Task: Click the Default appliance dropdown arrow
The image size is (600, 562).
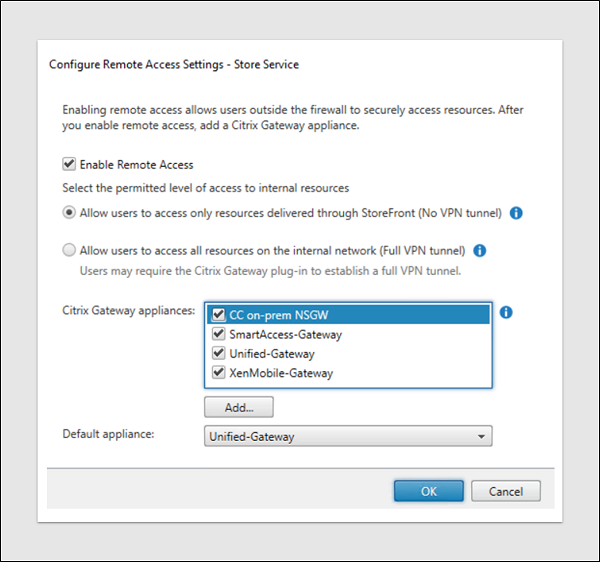Action: click(482, 436)
